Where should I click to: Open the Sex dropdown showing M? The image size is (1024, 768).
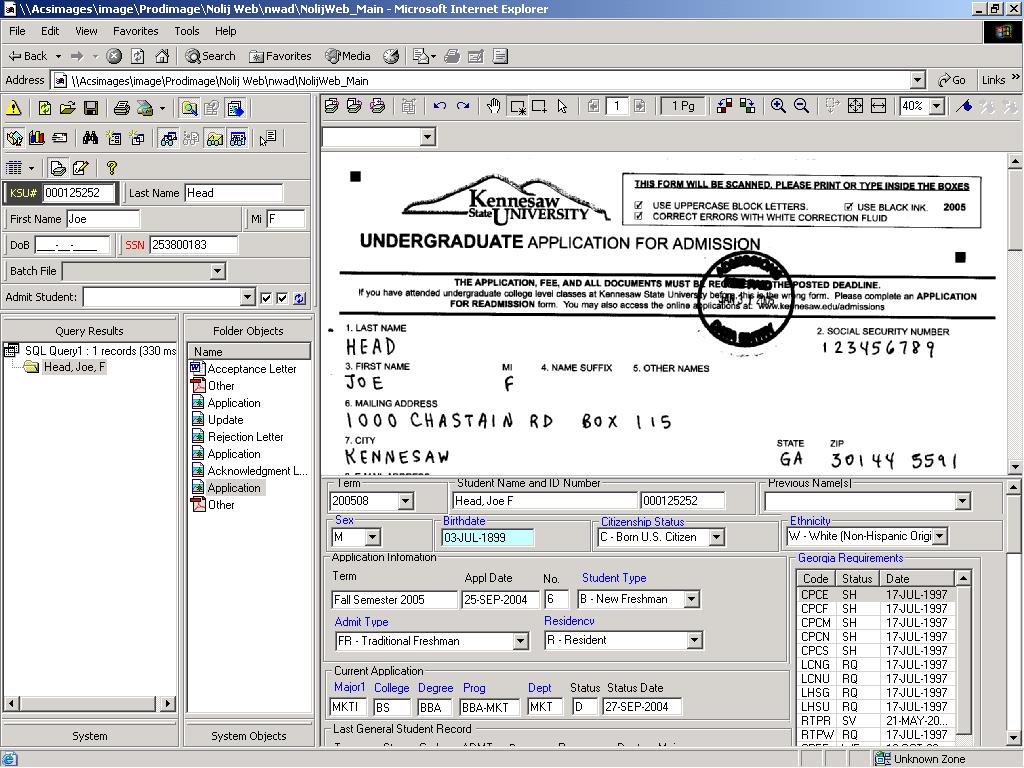tap(372, 537)
